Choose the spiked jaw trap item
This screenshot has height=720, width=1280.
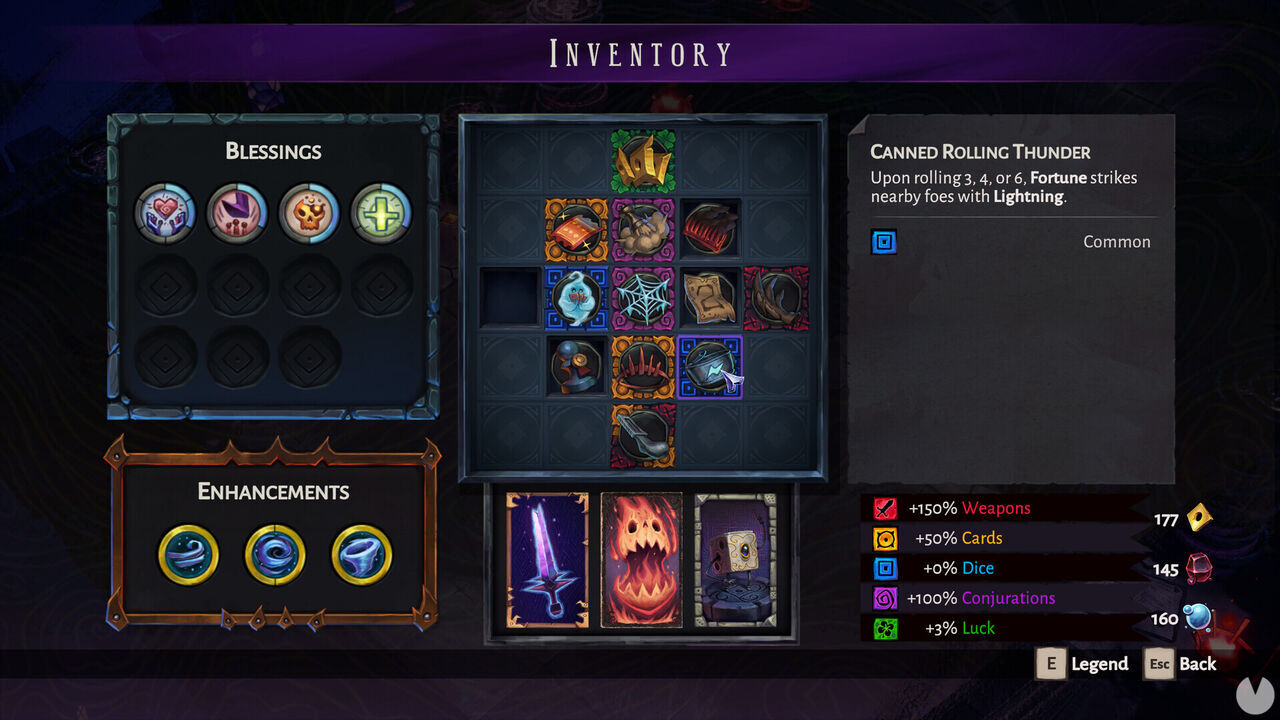(x=643, y=366)
